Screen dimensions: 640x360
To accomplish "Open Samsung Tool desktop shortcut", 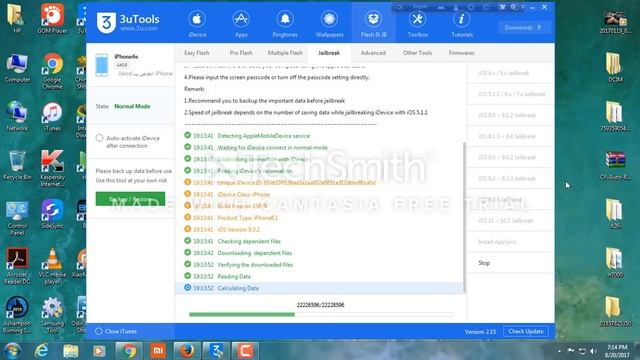I will 52,315.
